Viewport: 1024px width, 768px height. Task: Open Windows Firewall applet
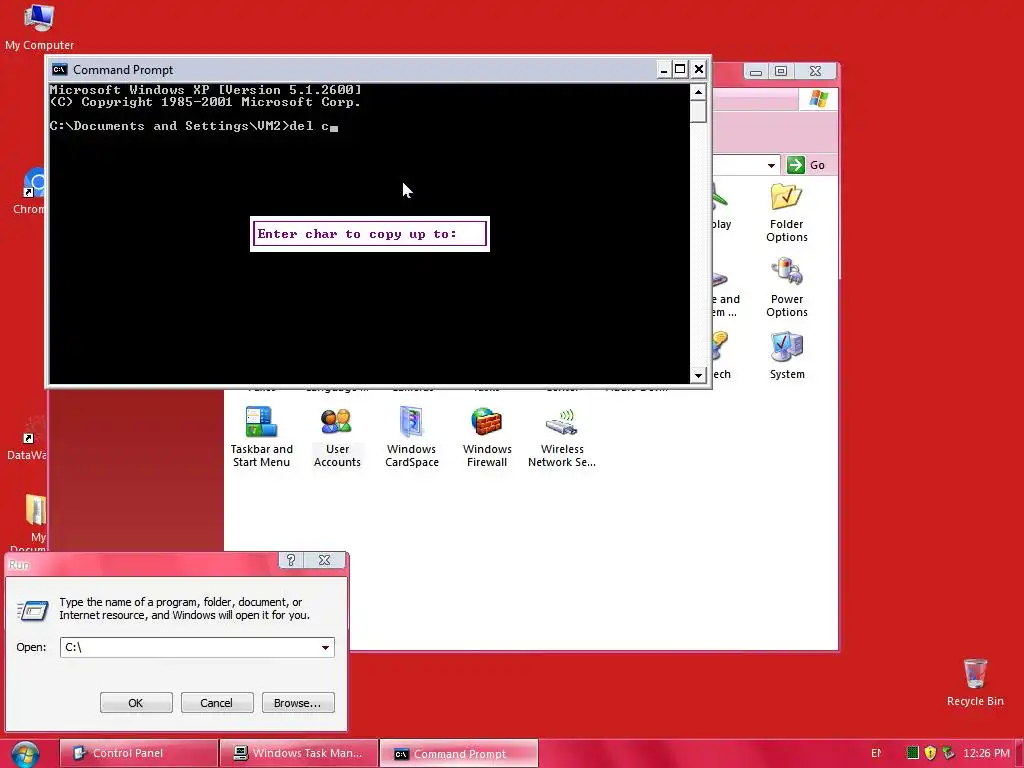[x=487, y=438]
